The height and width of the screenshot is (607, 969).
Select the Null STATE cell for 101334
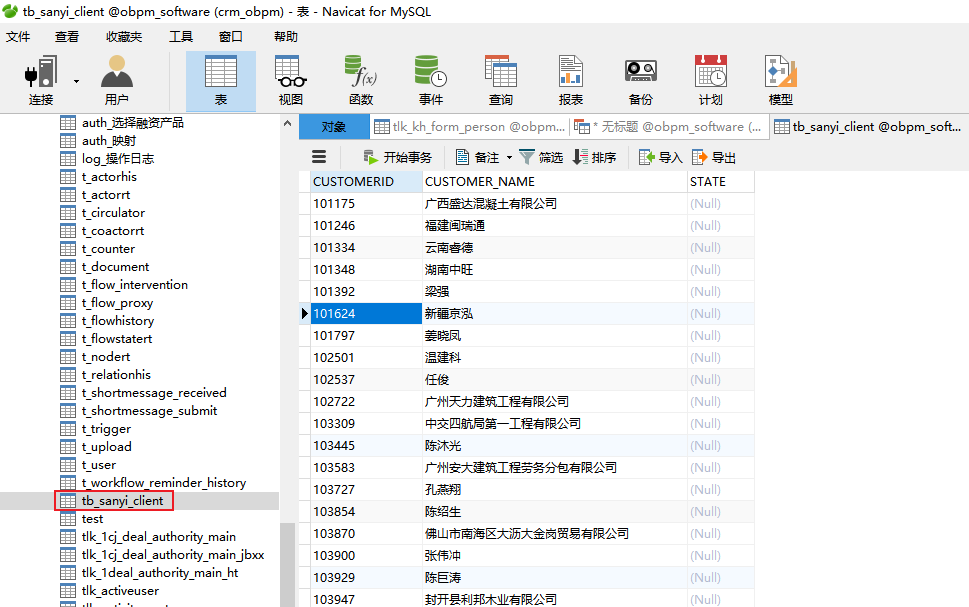[721, 247]
